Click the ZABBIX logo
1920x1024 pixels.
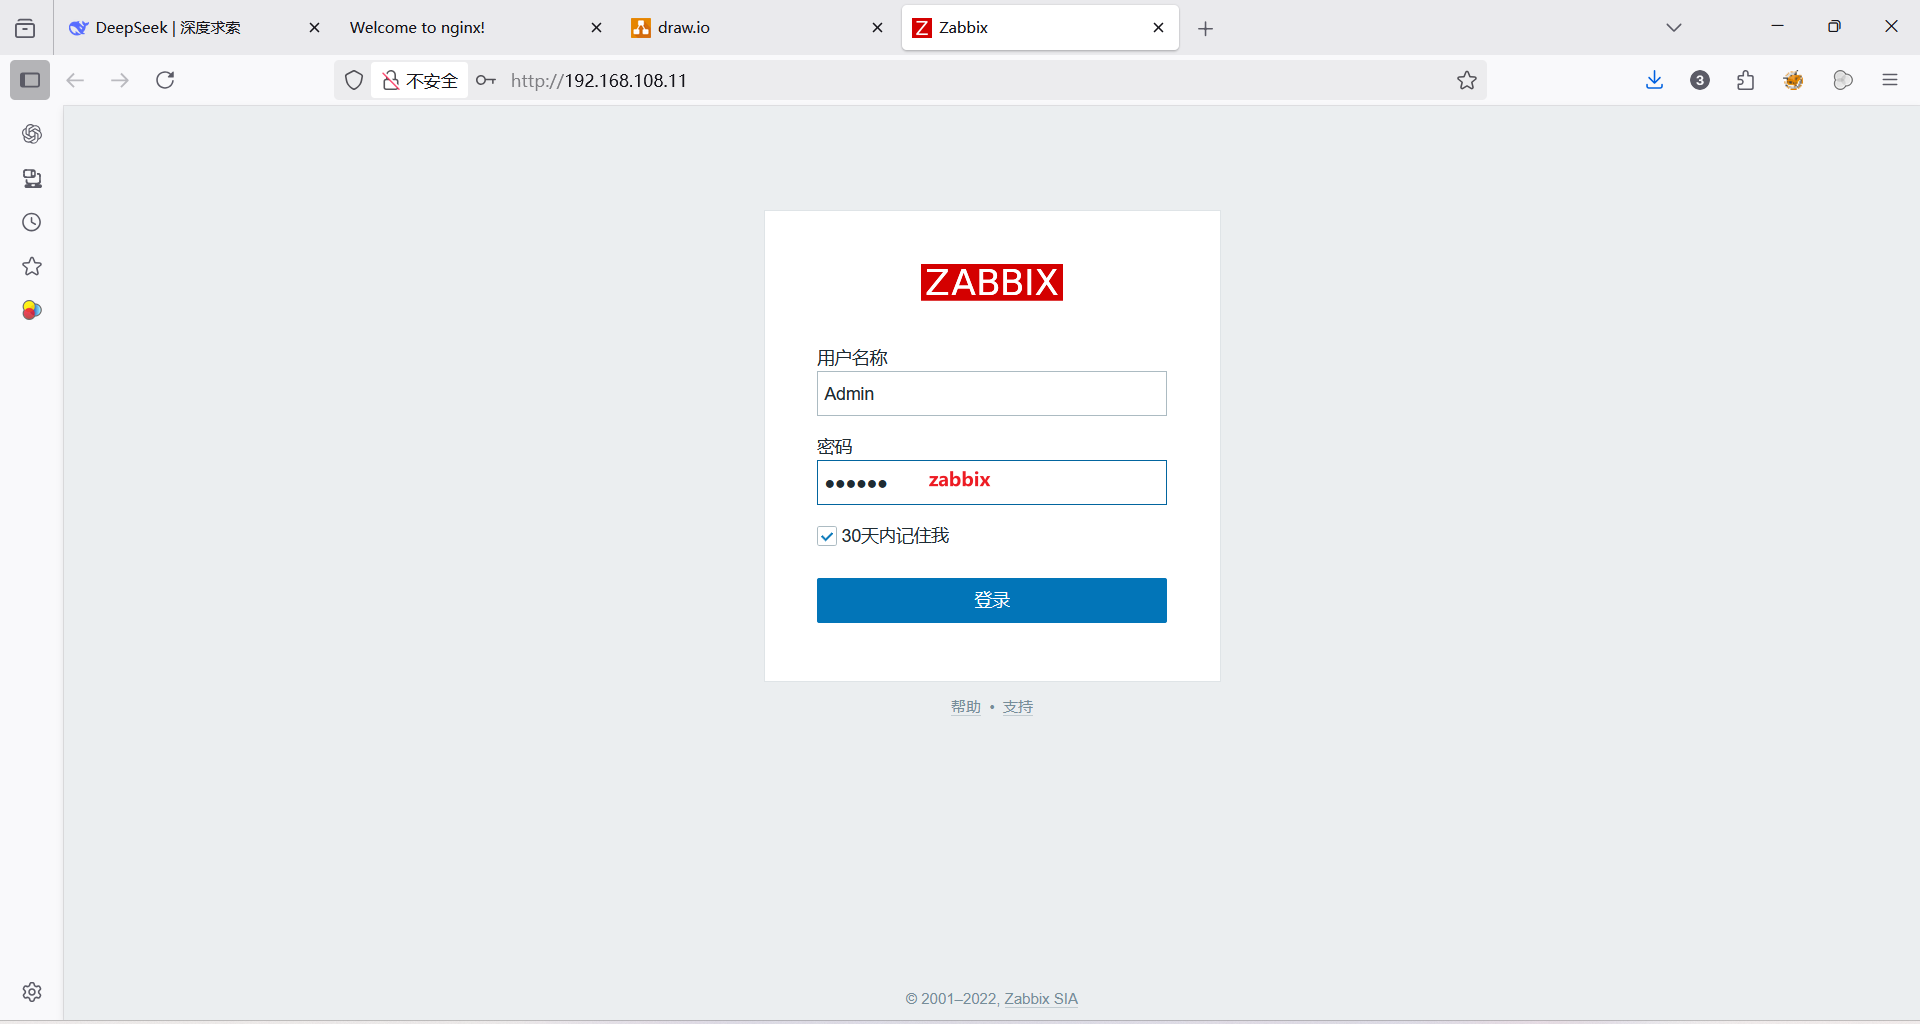992,282
